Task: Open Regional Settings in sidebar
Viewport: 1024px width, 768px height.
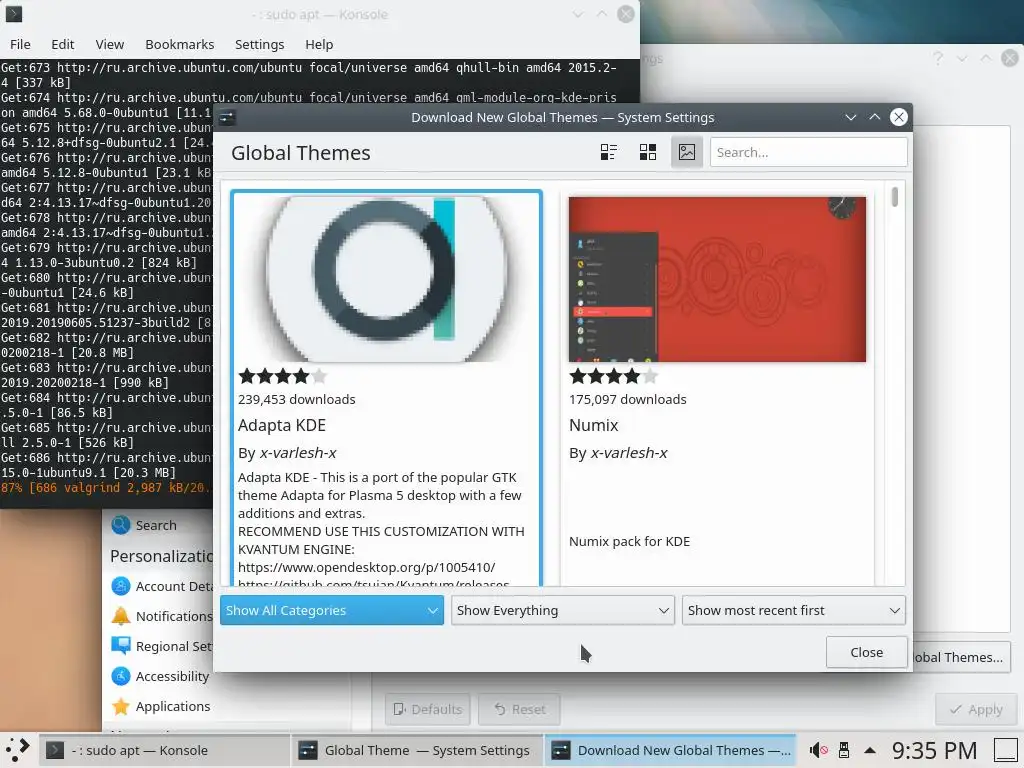Action: tap(161, 646)
